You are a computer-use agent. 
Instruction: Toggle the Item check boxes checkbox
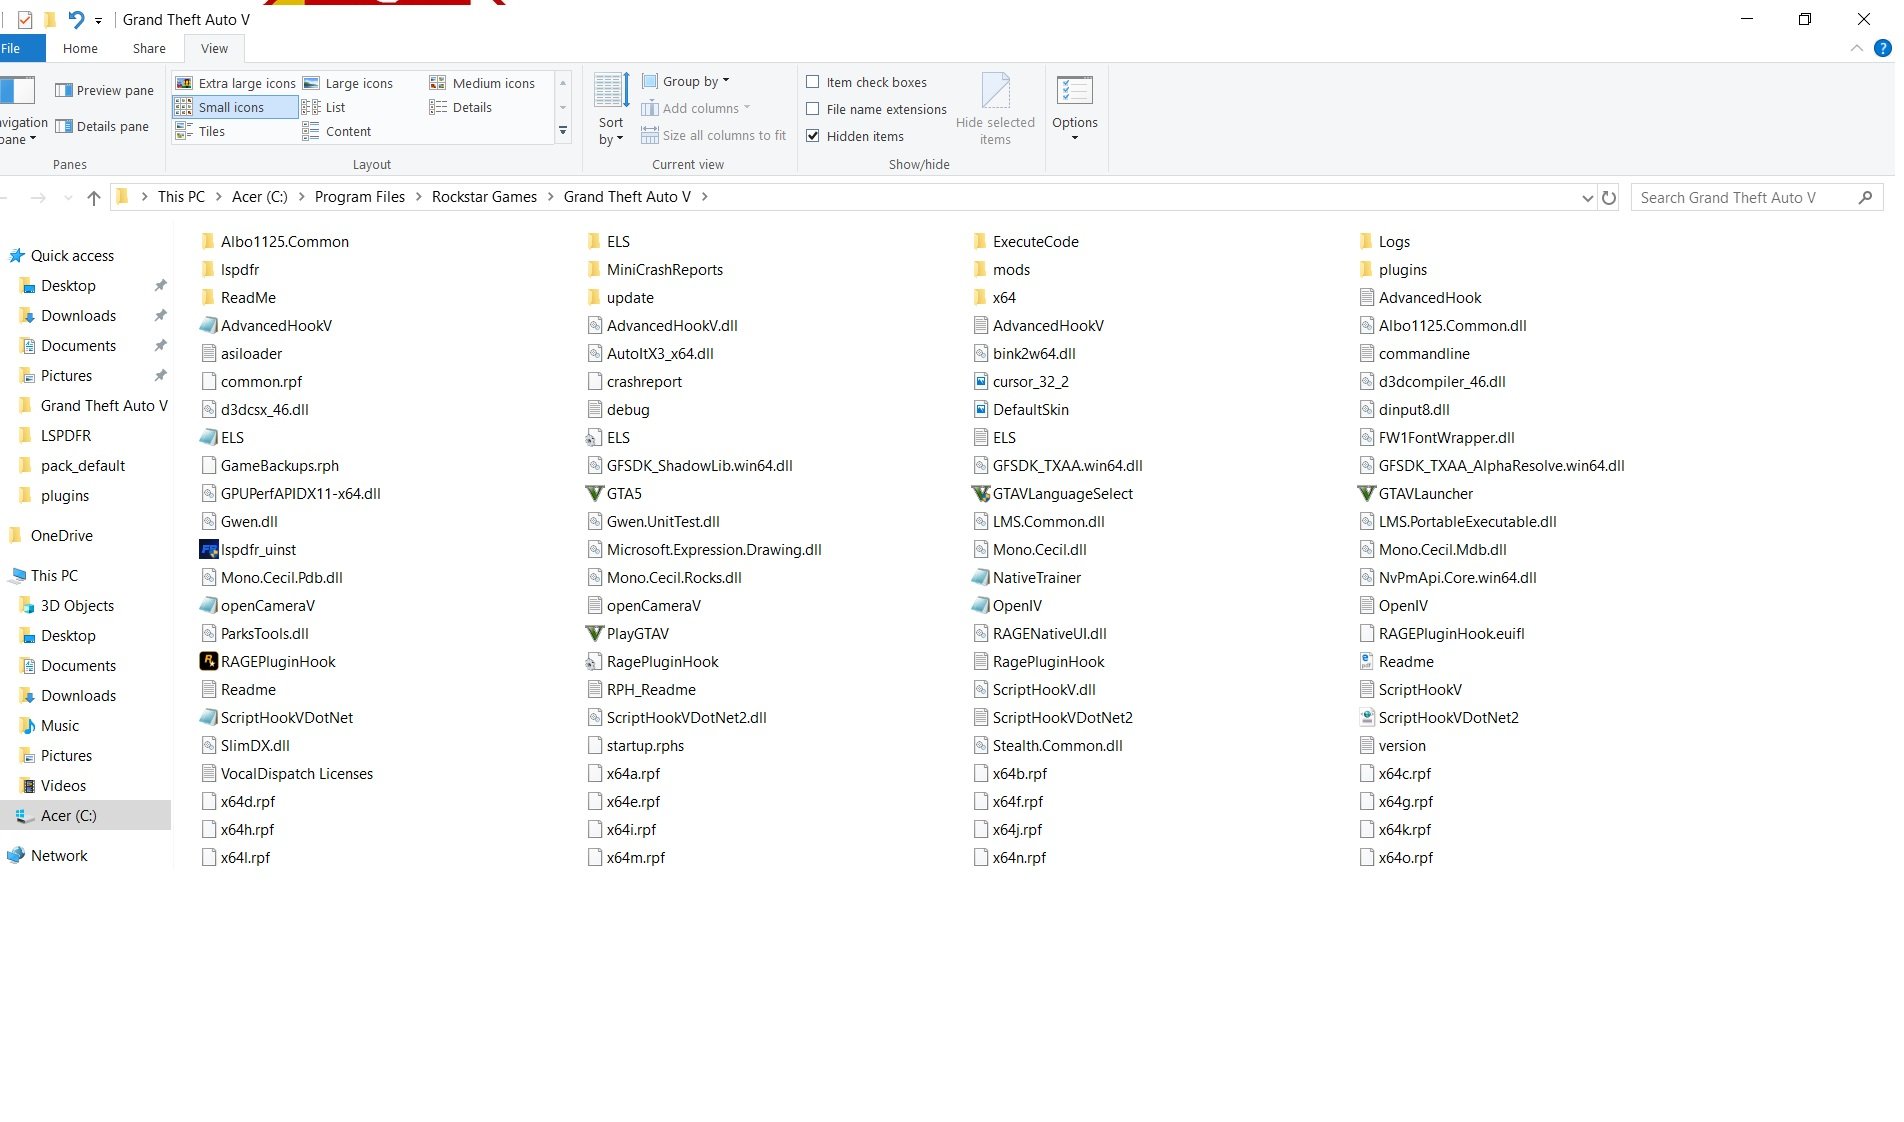[813, 82]
